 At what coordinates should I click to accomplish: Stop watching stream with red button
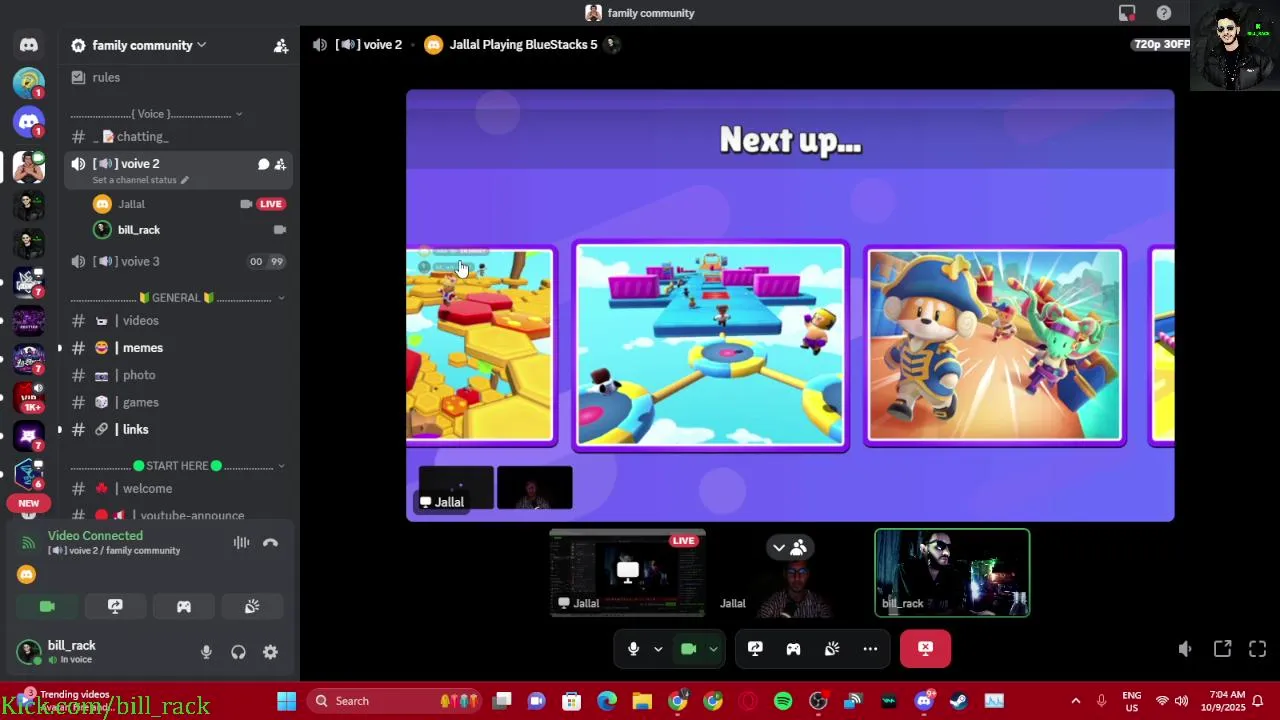point(925,649)
